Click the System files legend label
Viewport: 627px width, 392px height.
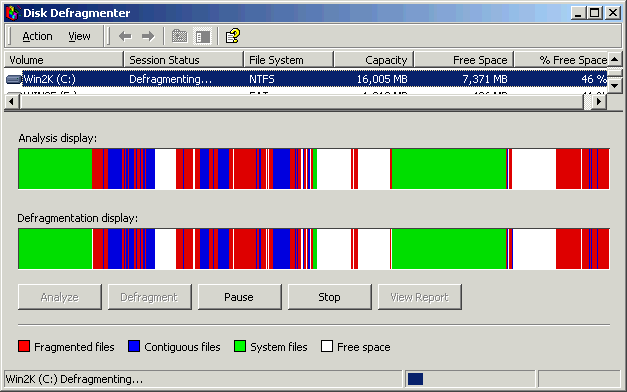(x=279, y=347)
